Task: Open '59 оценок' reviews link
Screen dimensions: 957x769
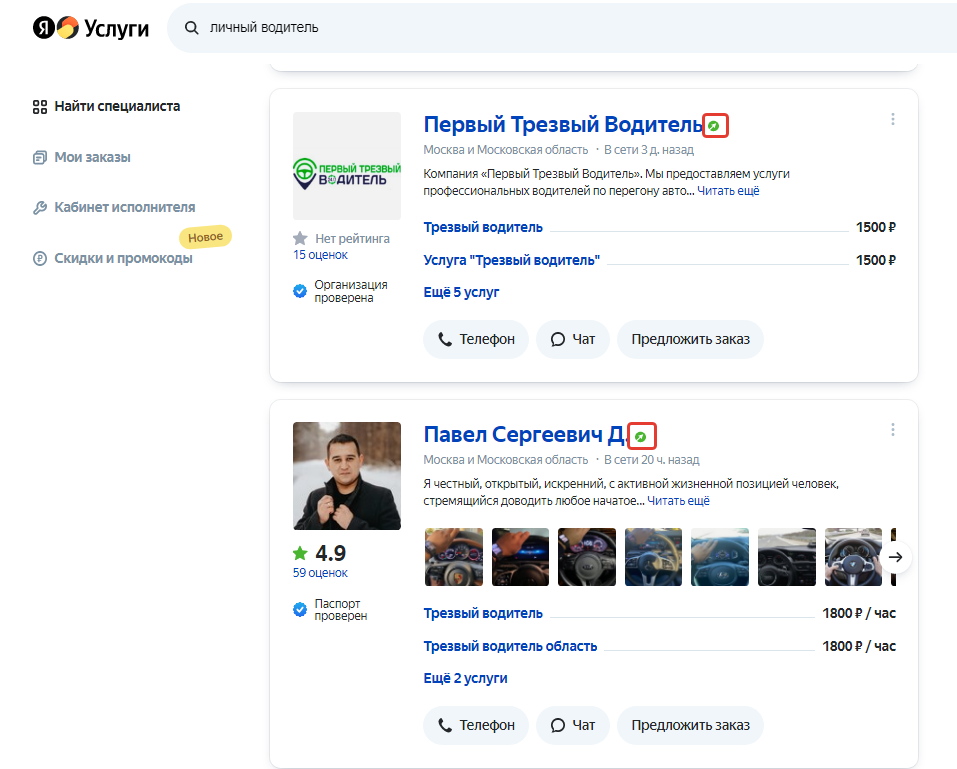Action: [320, 573]
